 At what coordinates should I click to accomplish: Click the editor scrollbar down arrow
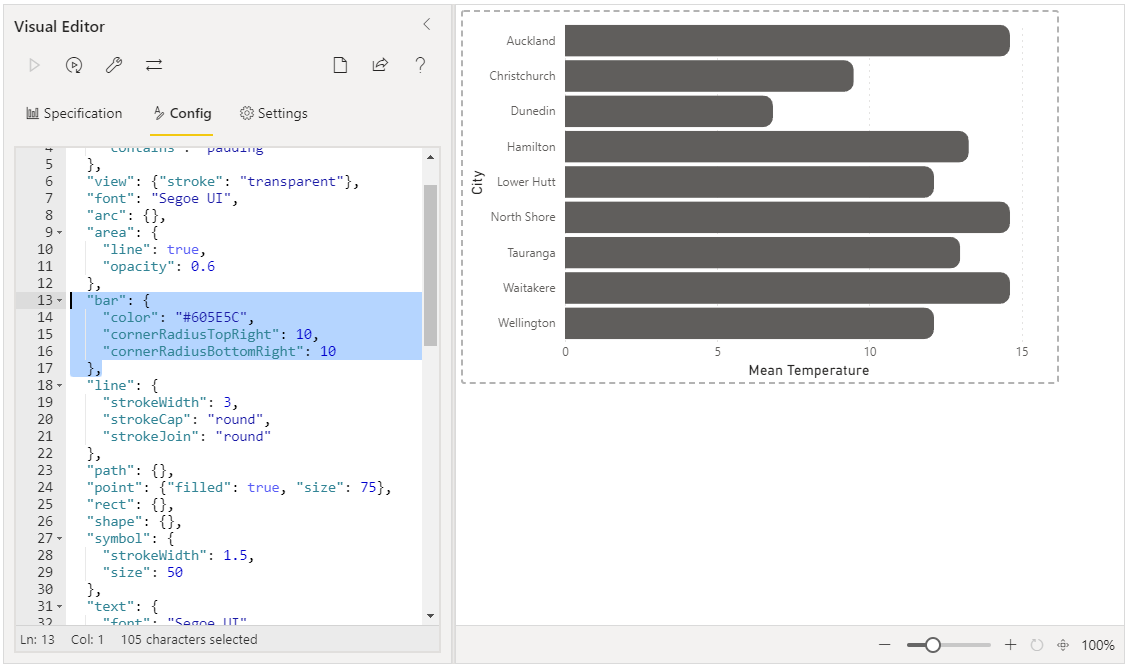[430, 616]
